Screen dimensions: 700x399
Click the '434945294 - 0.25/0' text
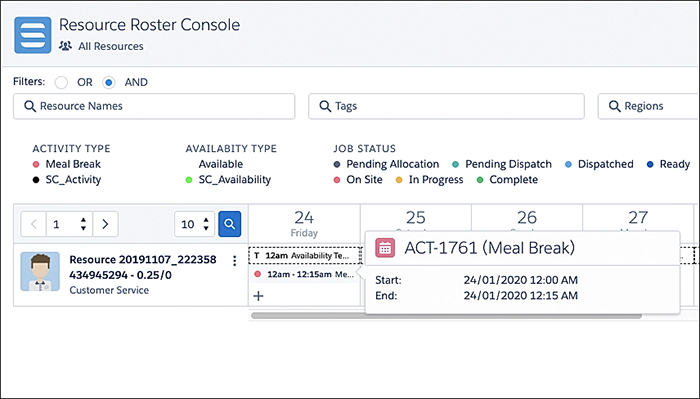tap(121, 275)
